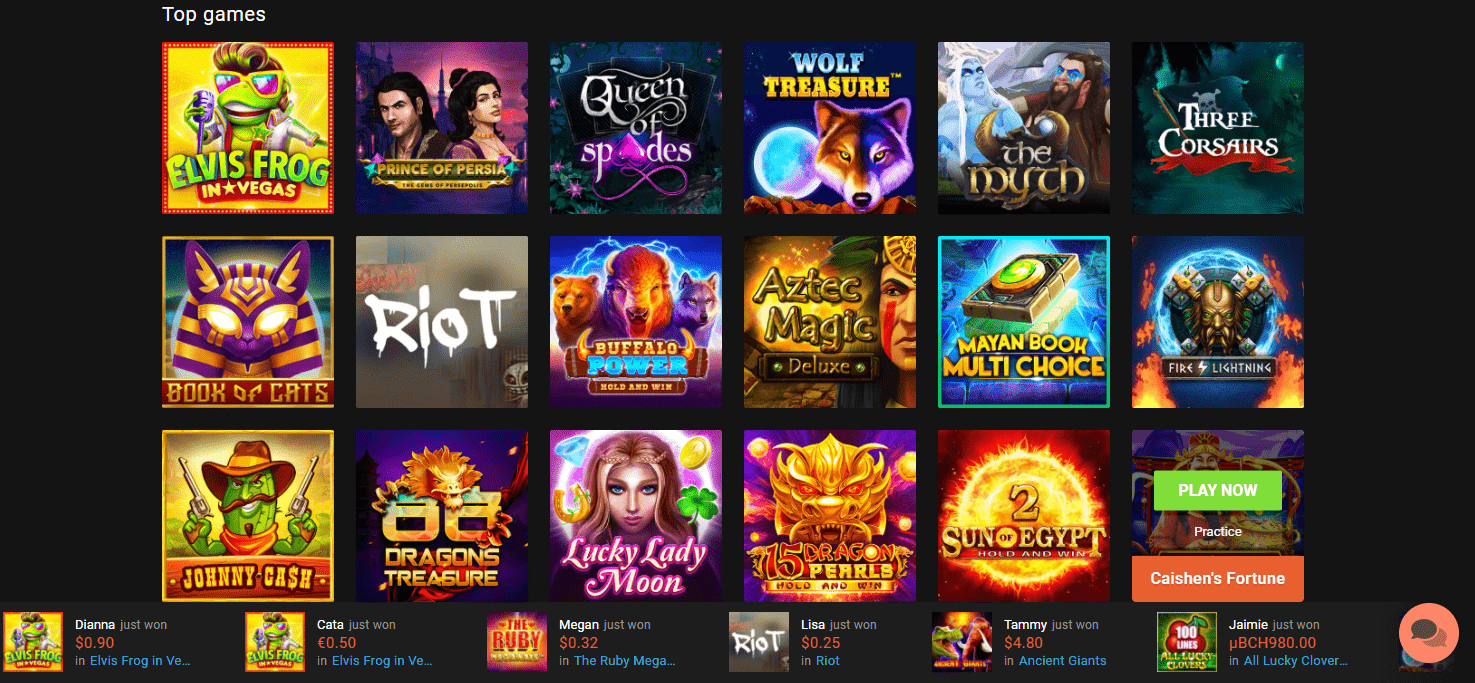Select Mayan Book Multi Choice tile

[x=1024, y=322]
